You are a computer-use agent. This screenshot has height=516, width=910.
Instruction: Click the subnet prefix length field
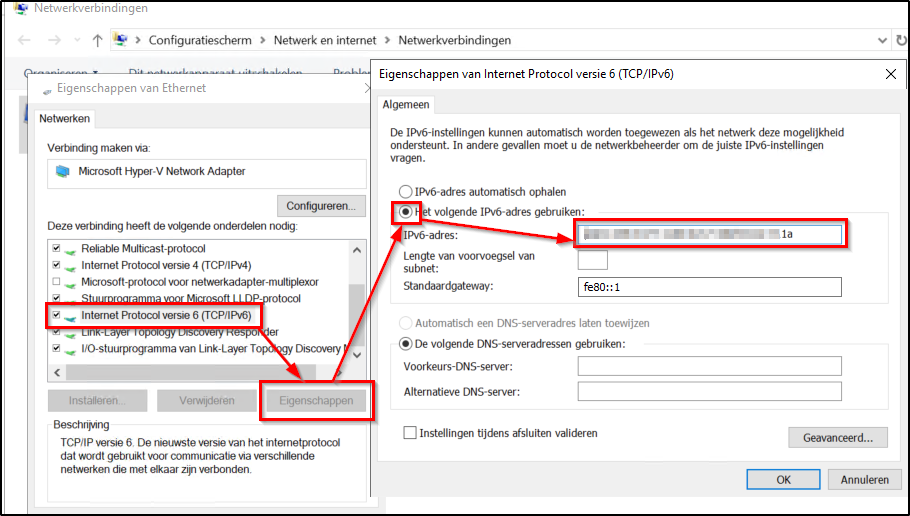pos(593,260)
